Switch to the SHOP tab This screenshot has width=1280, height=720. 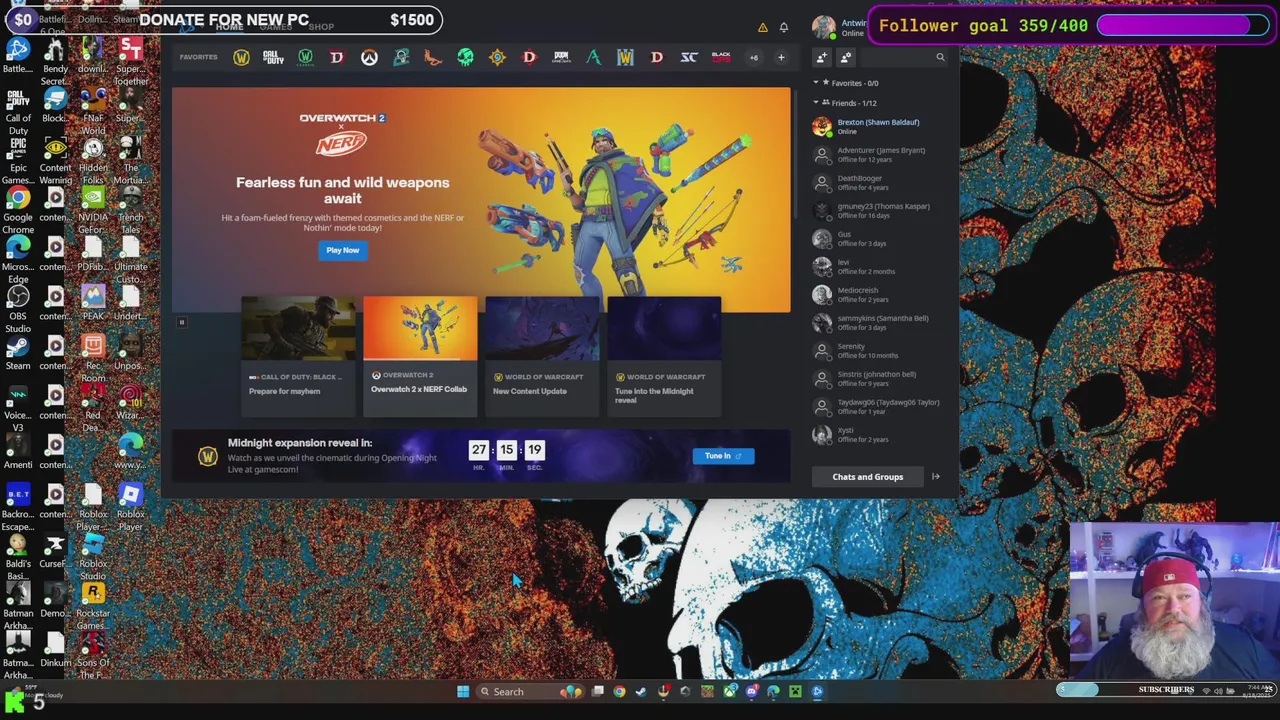tap(321, 27)
